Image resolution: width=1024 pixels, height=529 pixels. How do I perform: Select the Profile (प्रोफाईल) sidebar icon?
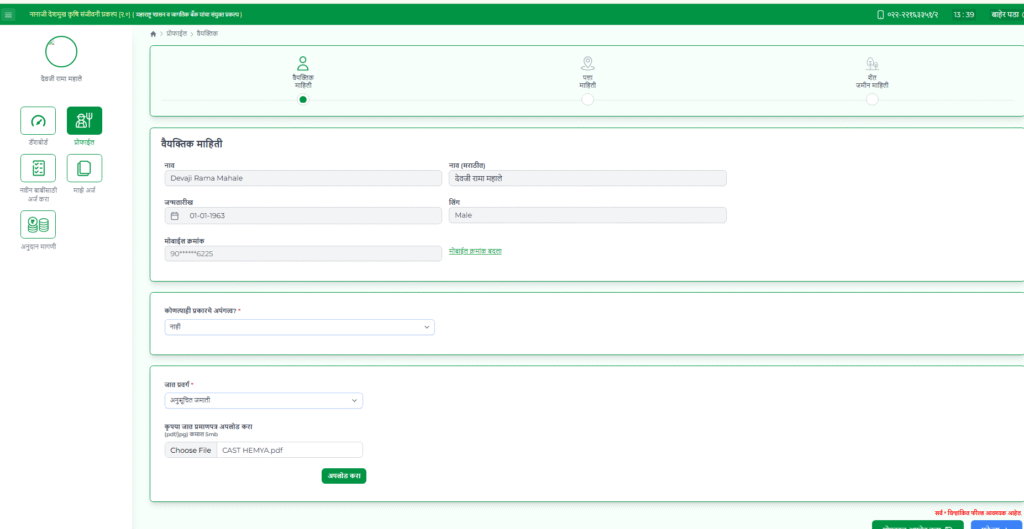tap(84, 121)
